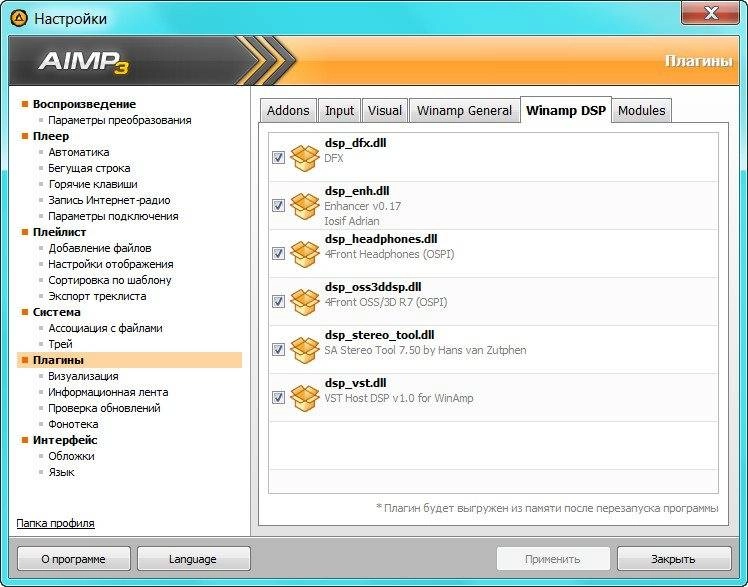Select the Интерфейс category

click(65, 440)
